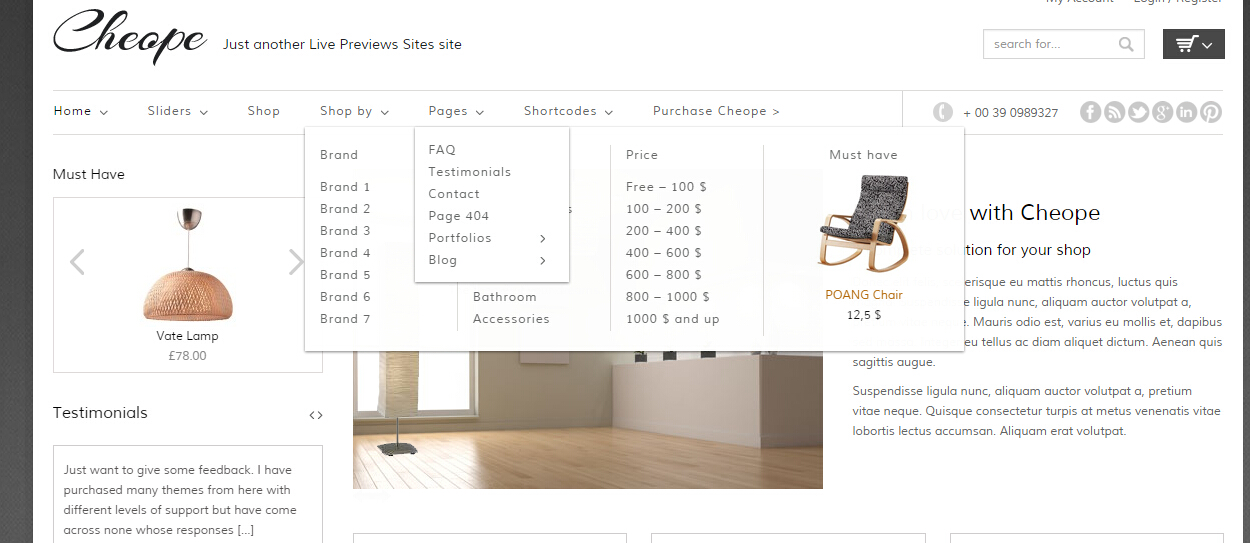This screenshot has height=543, width=1250.
Task: Click the LinkedIn icon
Action: tap(1186, 112)
